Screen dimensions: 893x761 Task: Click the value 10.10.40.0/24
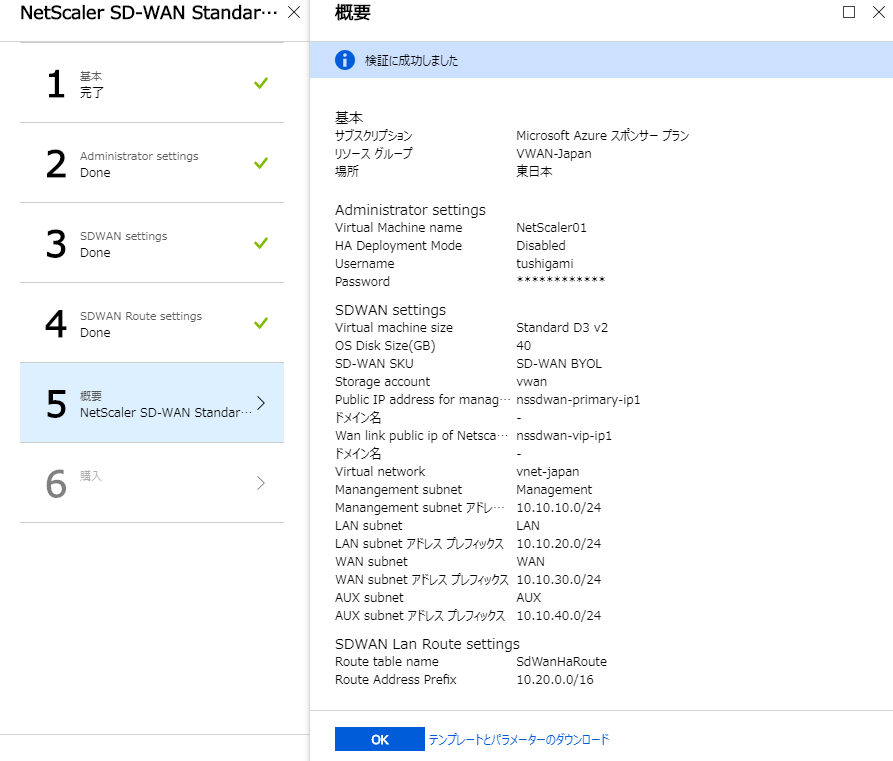(558, 615)
